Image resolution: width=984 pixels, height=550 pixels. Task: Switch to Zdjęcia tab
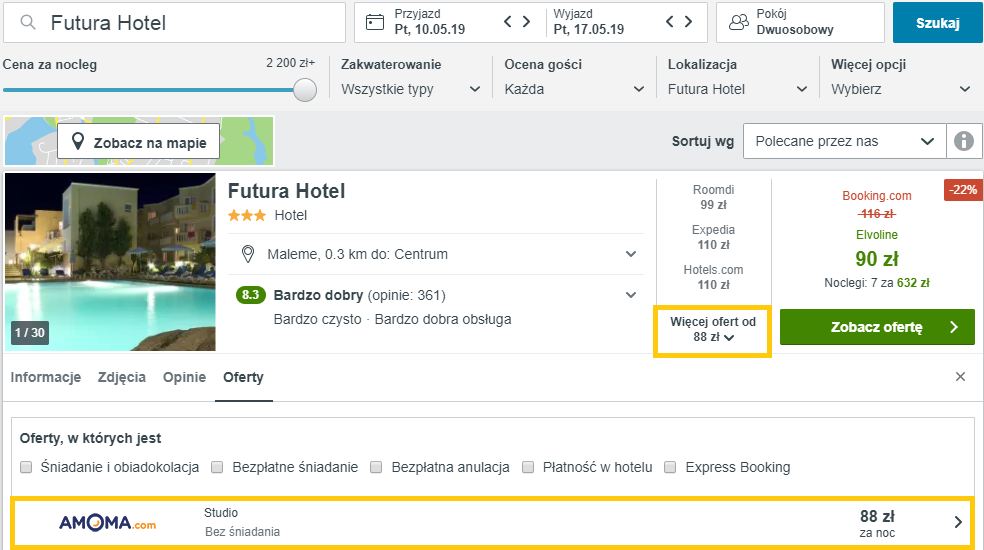pos(122,377)
